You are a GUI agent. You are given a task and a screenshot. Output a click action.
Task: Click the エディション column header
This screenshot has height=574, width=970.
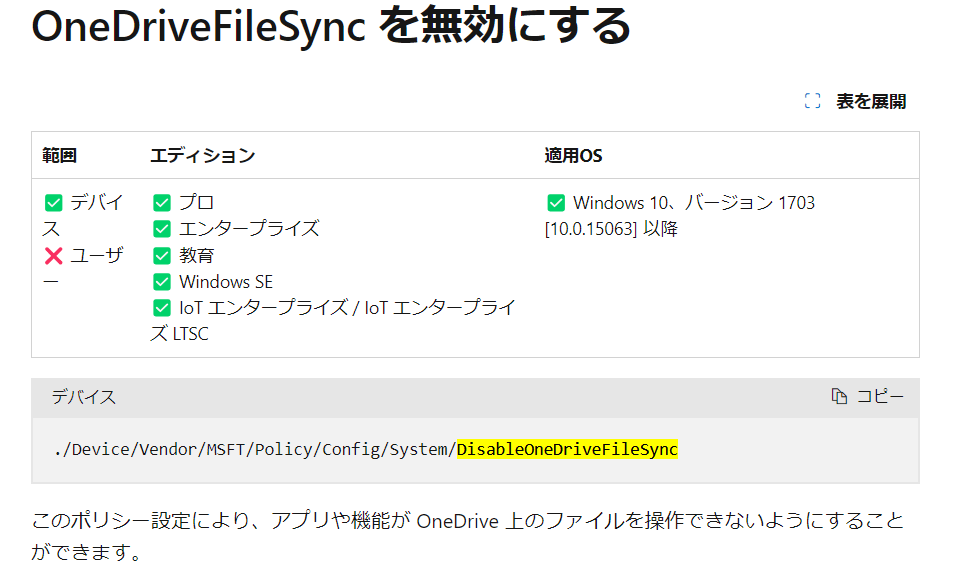point(203,155)
